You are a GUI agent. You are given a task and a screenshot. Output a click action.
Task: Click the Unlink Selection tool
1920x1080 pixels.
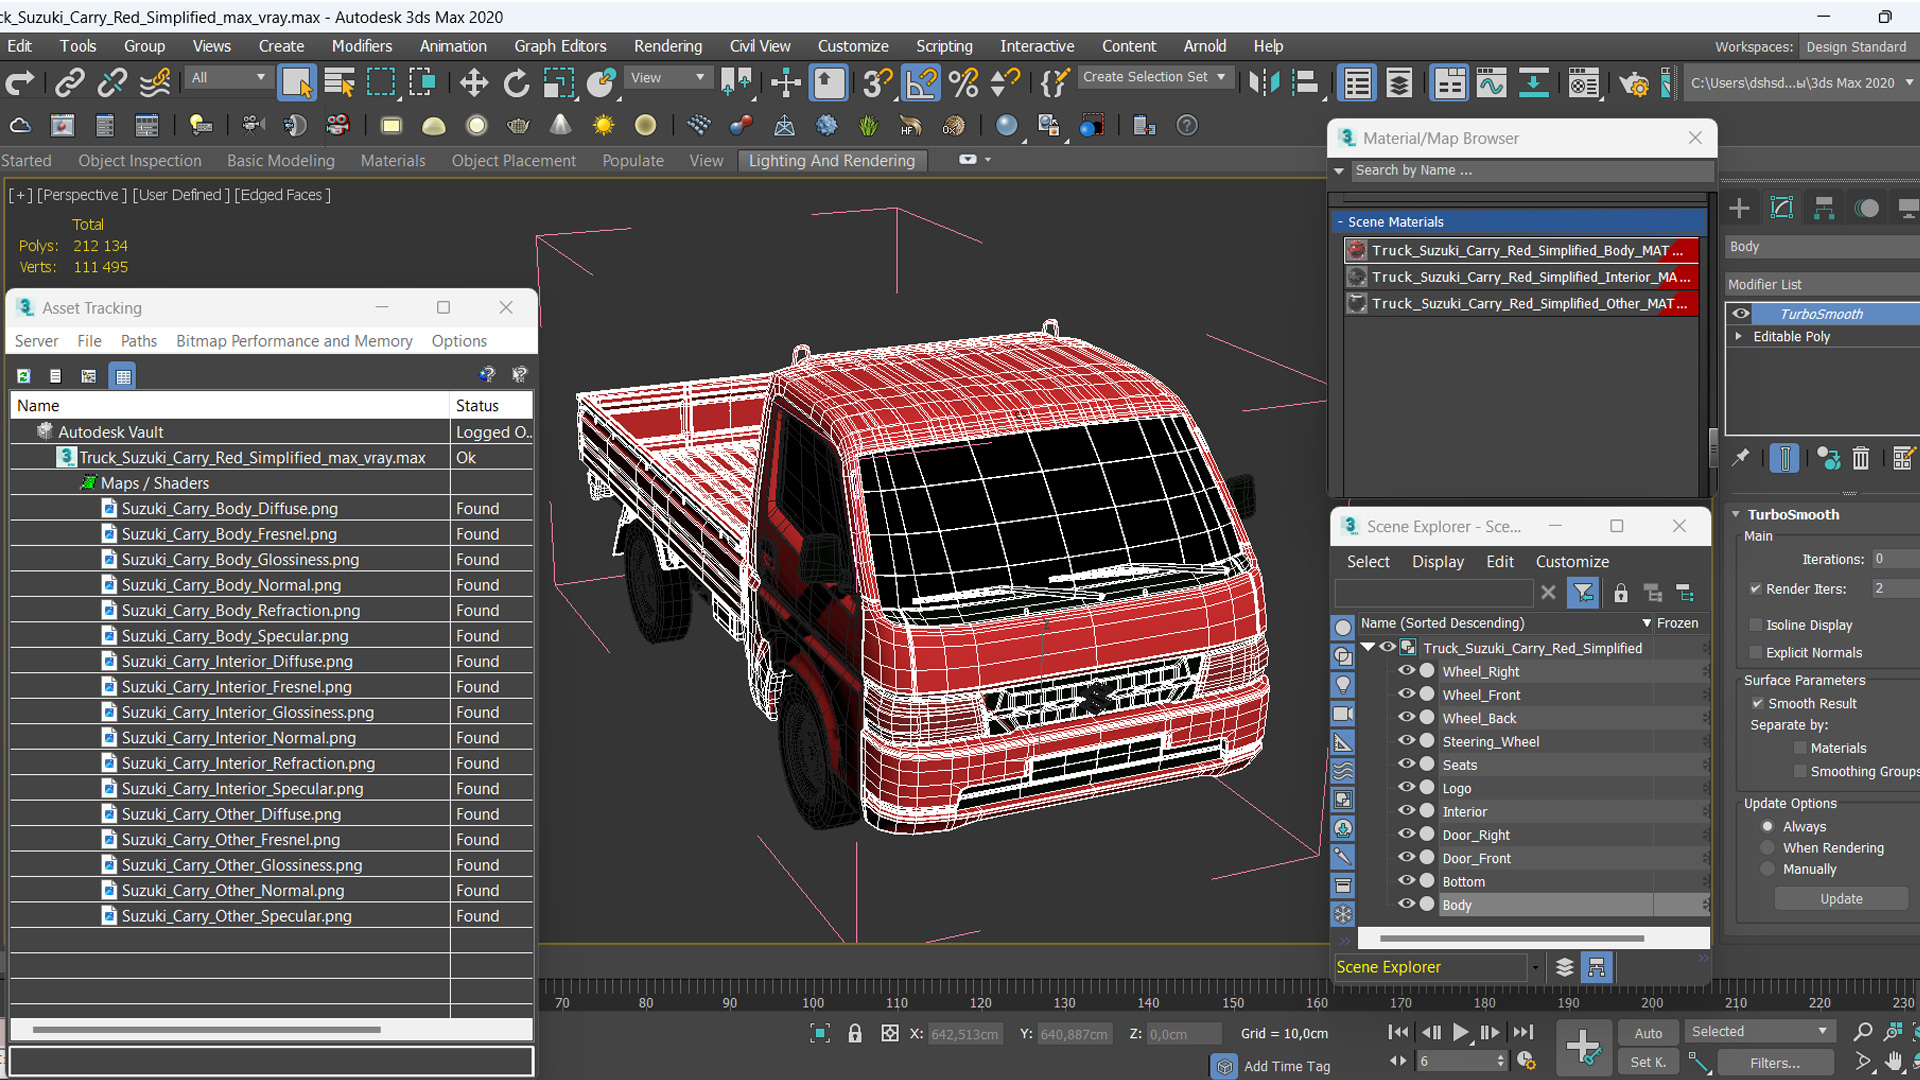tap(111, 83)
